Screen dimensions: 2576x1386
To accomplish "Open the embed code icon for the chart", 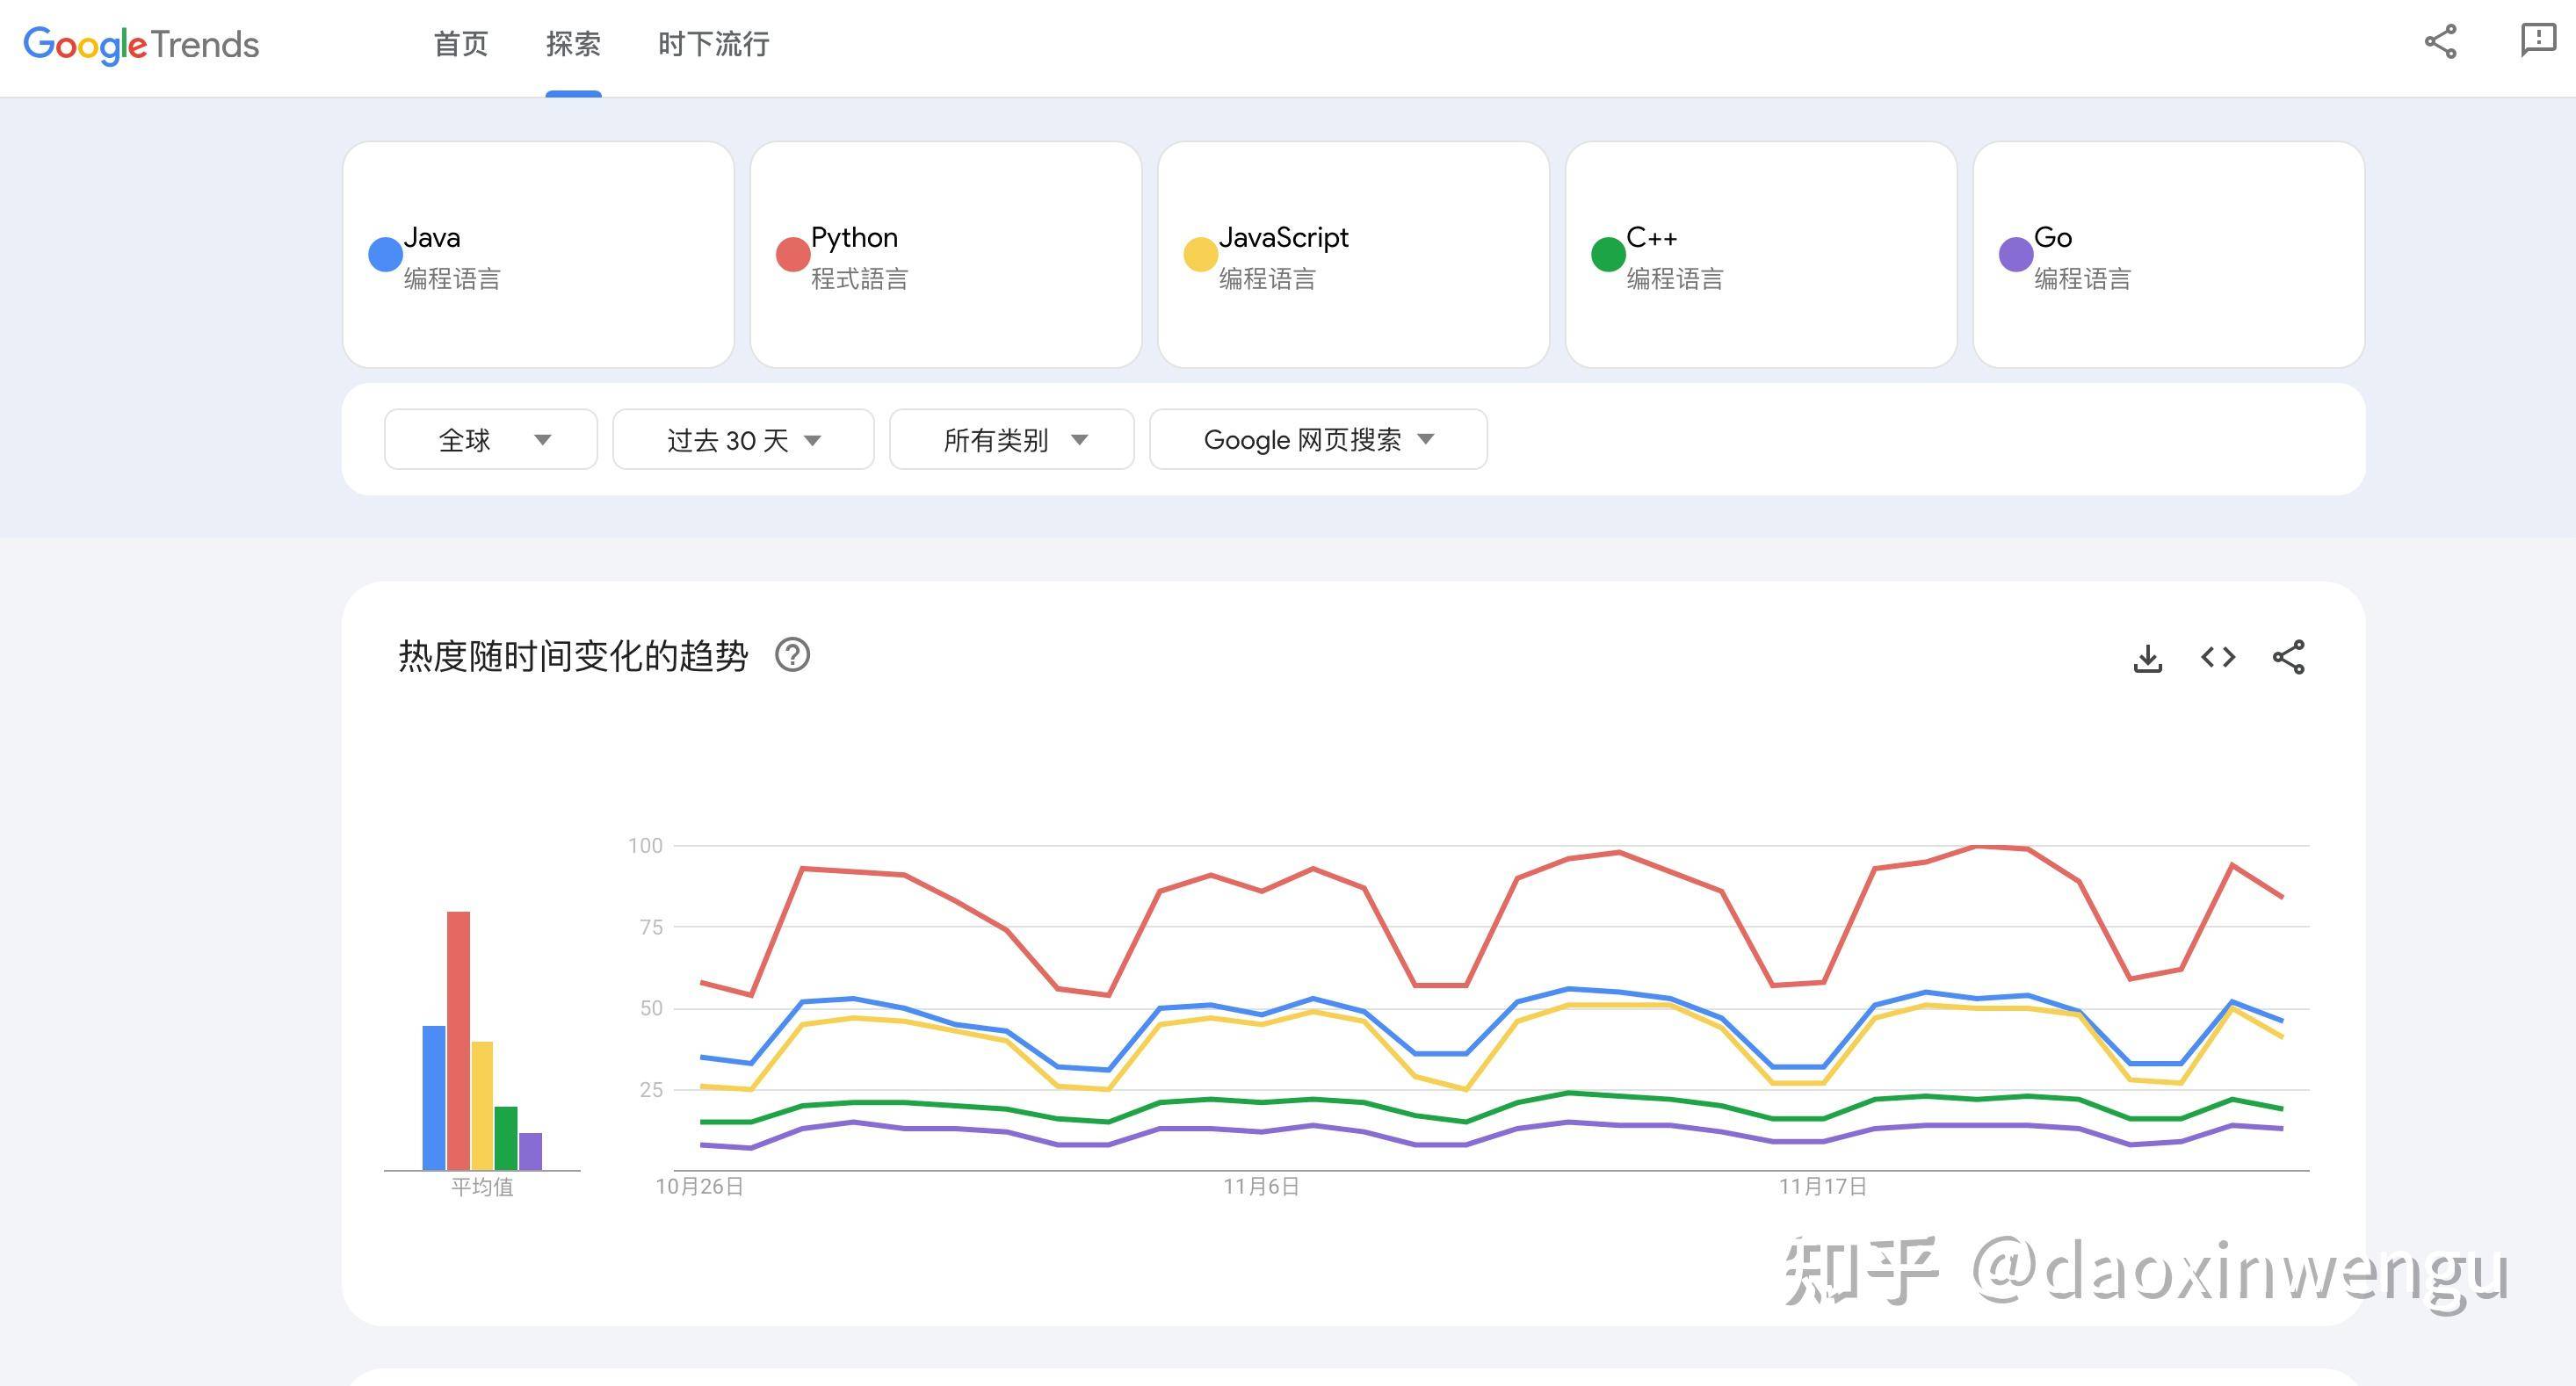I will coord(2218,657).
